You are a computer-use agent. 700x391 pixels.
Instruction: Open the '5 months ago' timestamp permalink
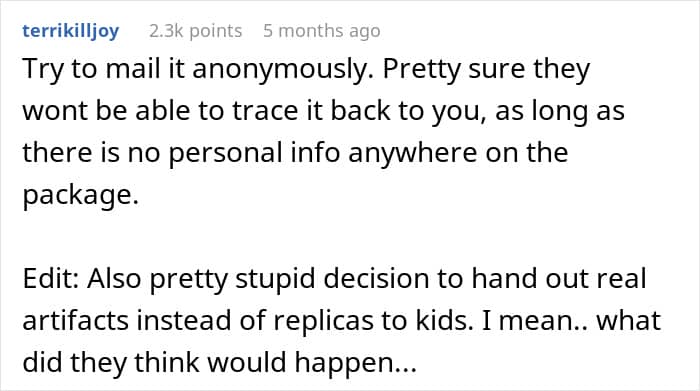point(321,31)
